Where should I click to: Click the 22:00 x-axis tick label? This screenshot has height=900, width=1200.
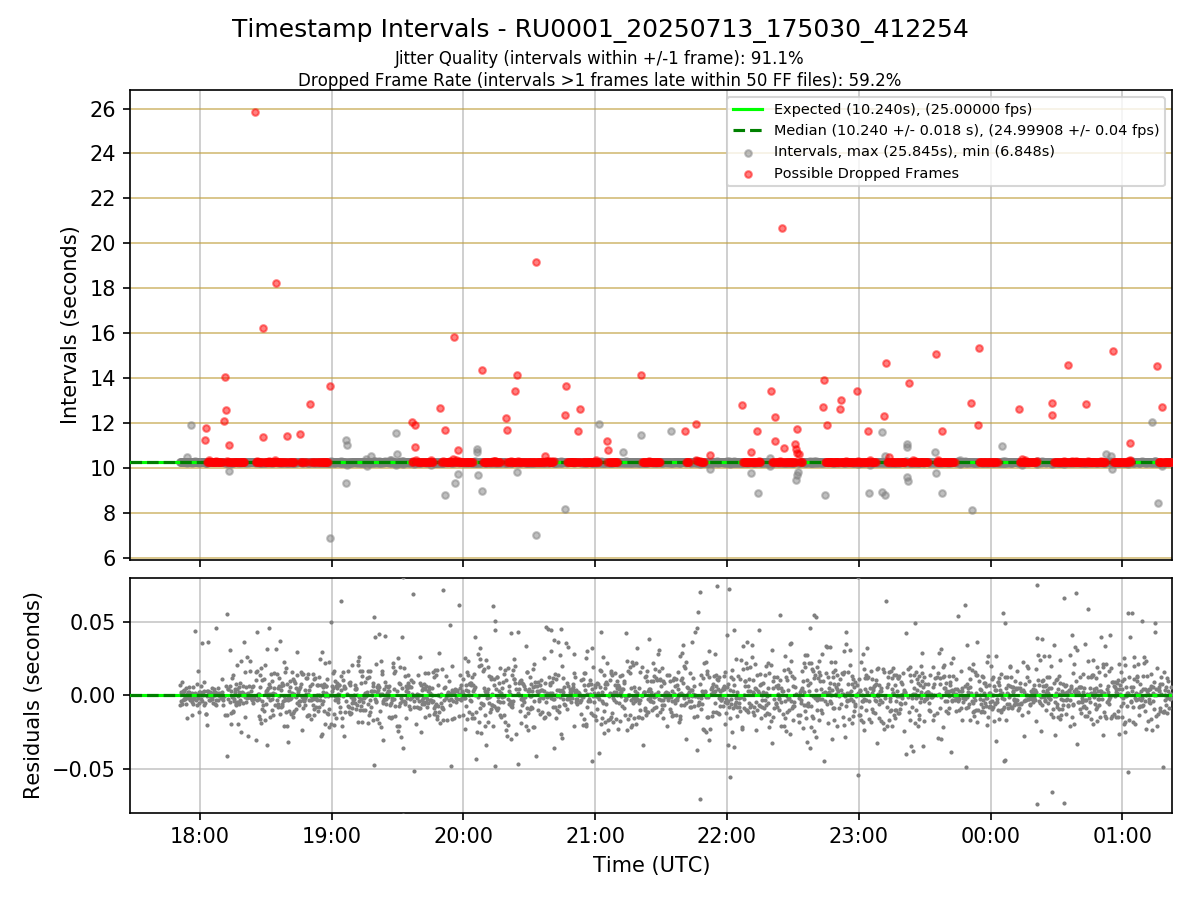click(x=726, y=834)
